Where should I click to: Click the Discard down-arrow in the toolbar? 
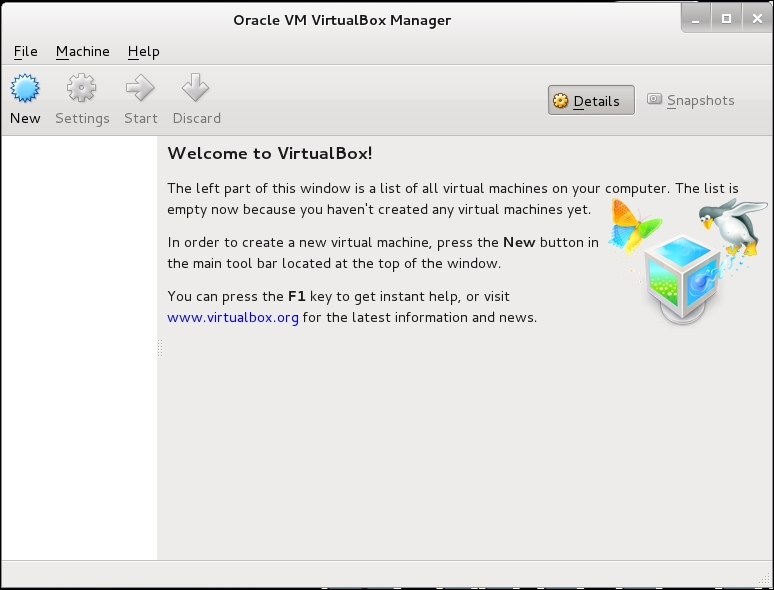pyautogui.click(x=196, y=99)
